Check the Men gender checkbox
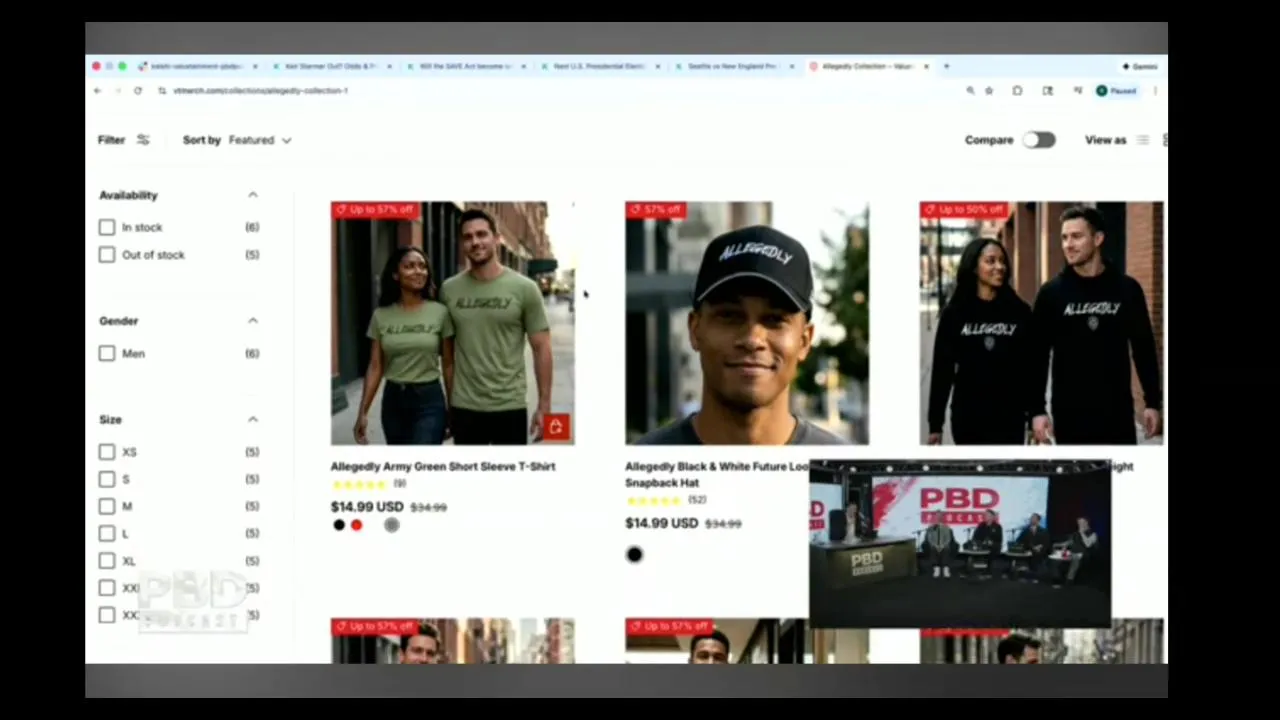 coord(107,353)
